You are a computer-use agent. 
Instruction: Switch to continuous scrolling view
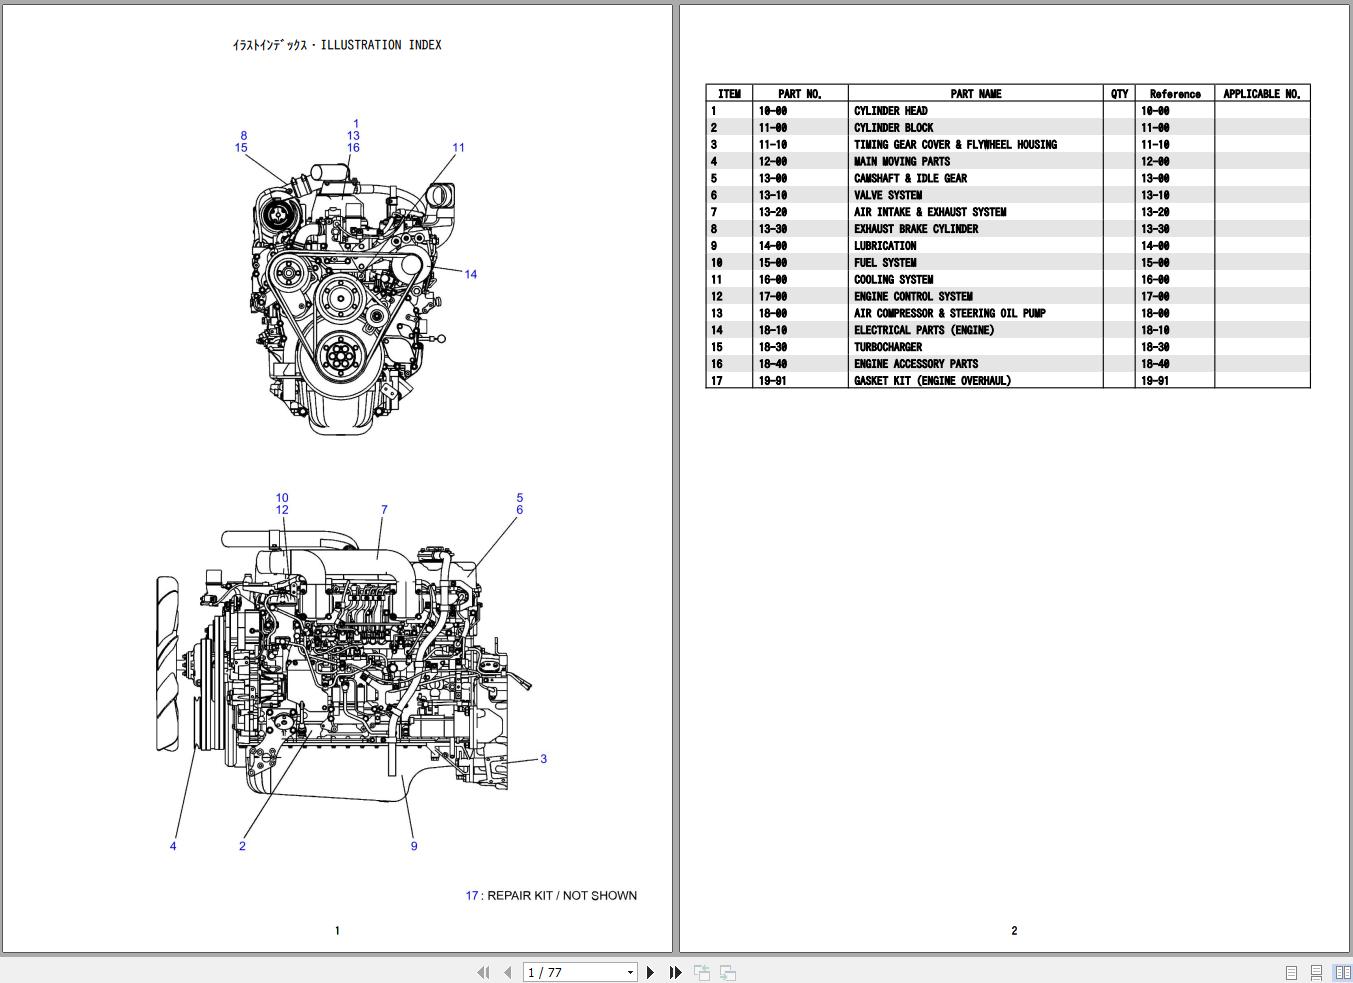[1316, 972]
